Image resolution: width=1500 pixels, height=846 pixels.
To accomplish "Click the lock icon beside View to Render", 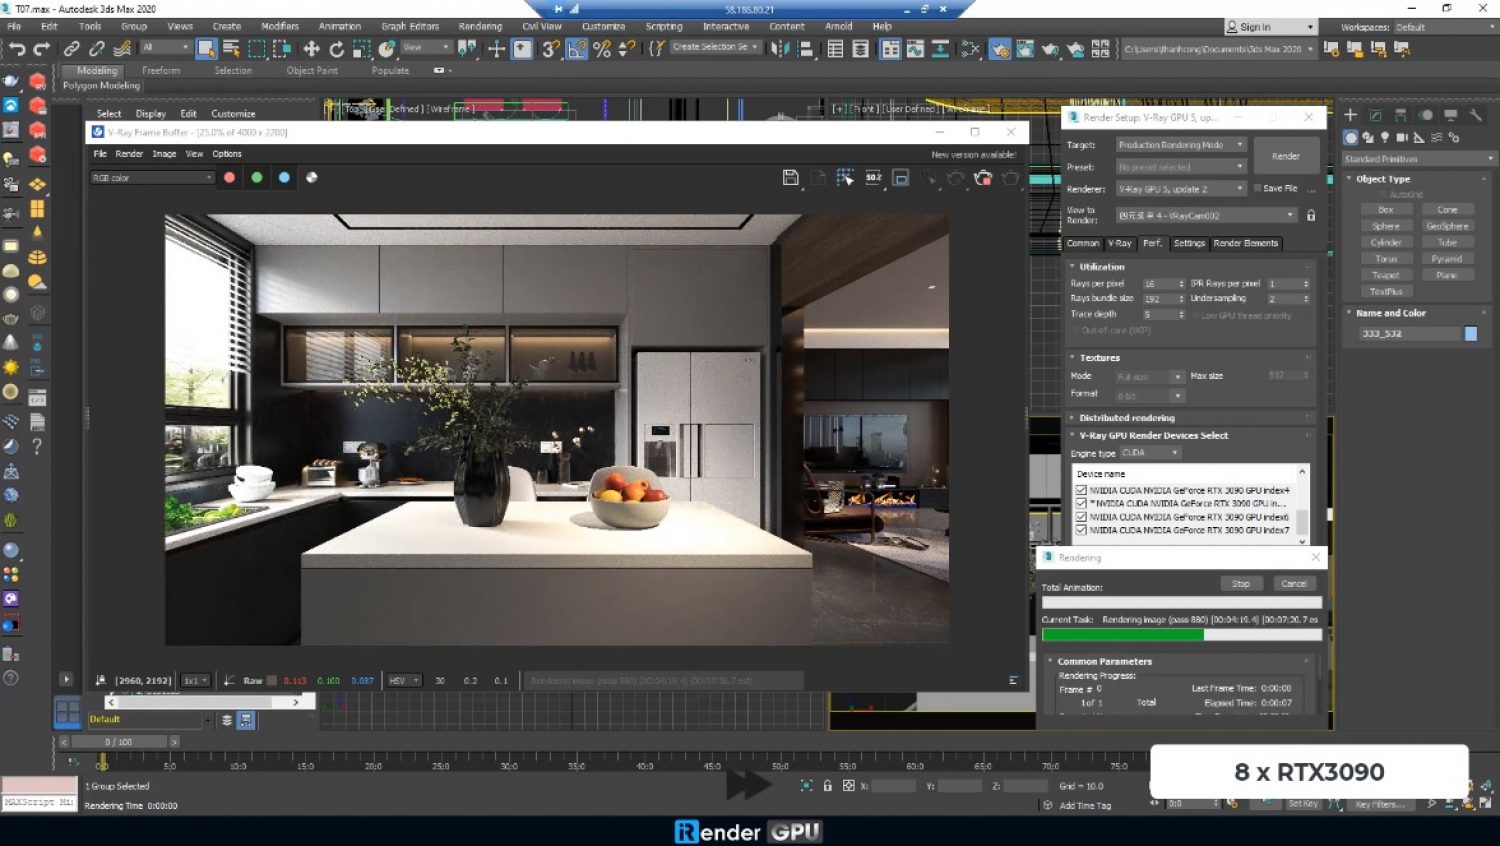I will click(1311, 215).
